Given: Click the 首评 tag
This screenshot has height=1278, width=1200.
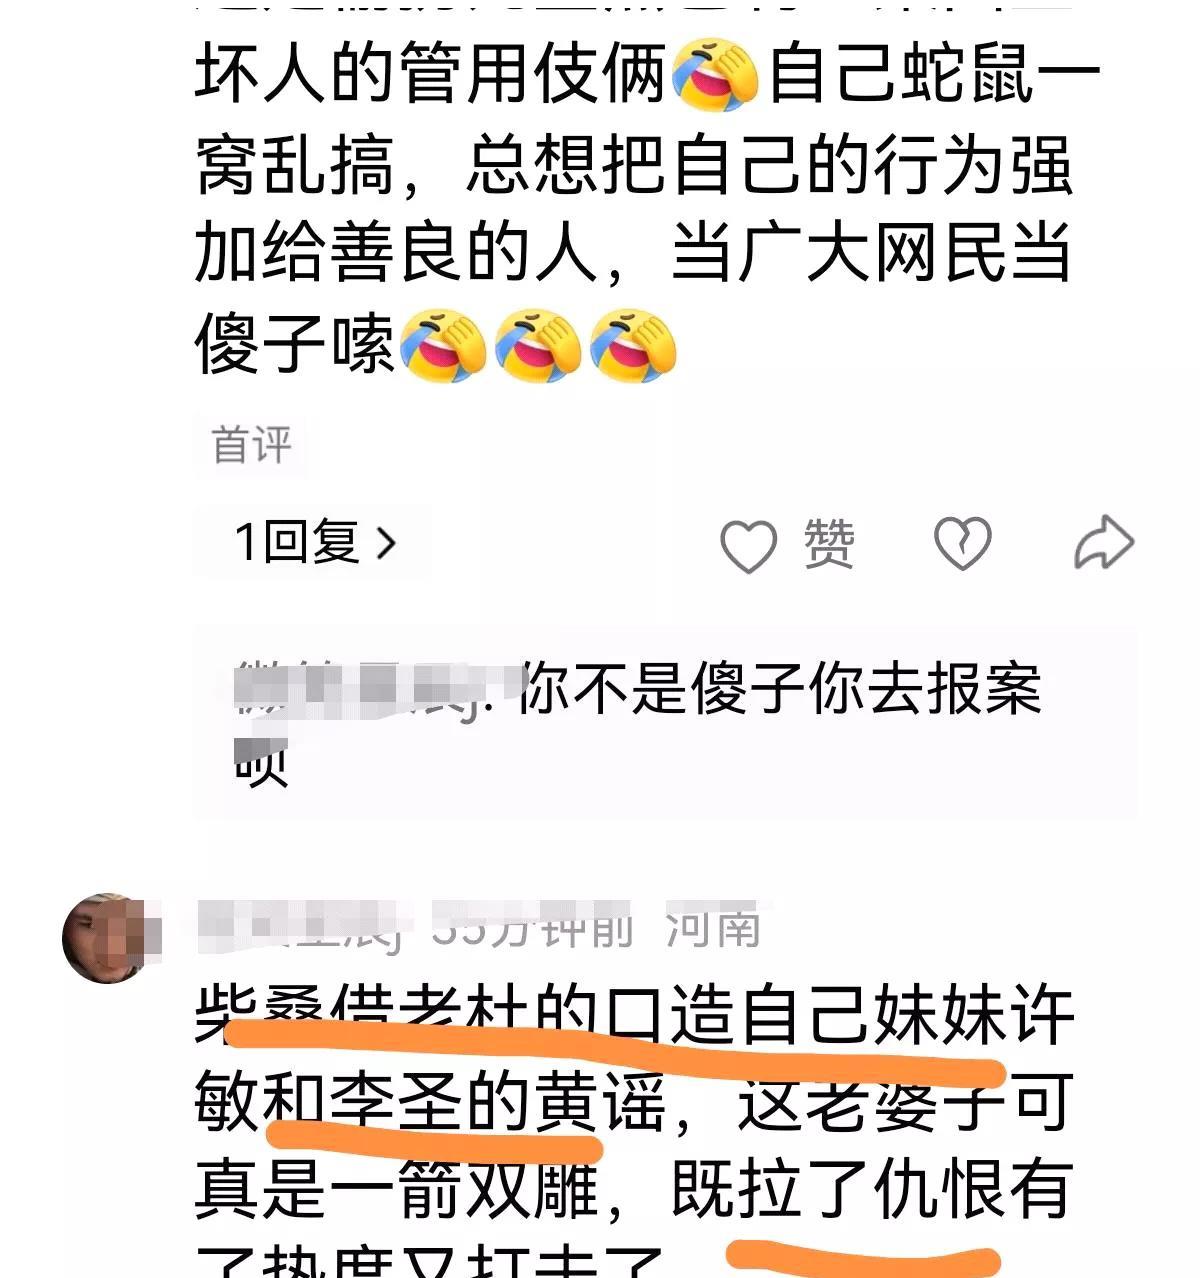Looking at the screenshot, I should coord(252,444).
